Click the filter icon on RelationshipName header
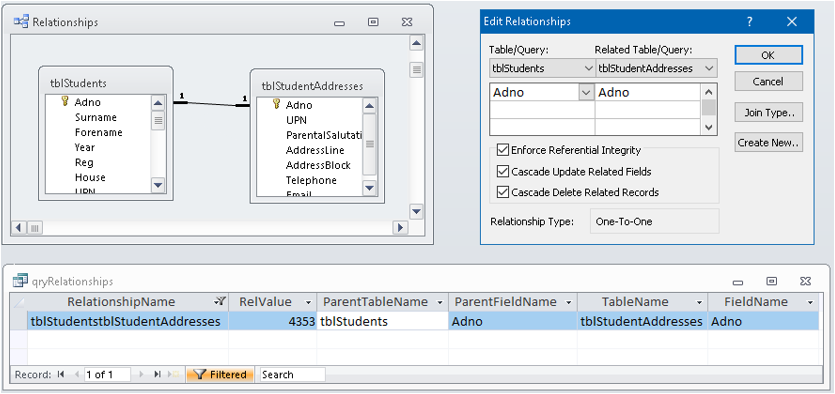 click(x=220, y=301)
